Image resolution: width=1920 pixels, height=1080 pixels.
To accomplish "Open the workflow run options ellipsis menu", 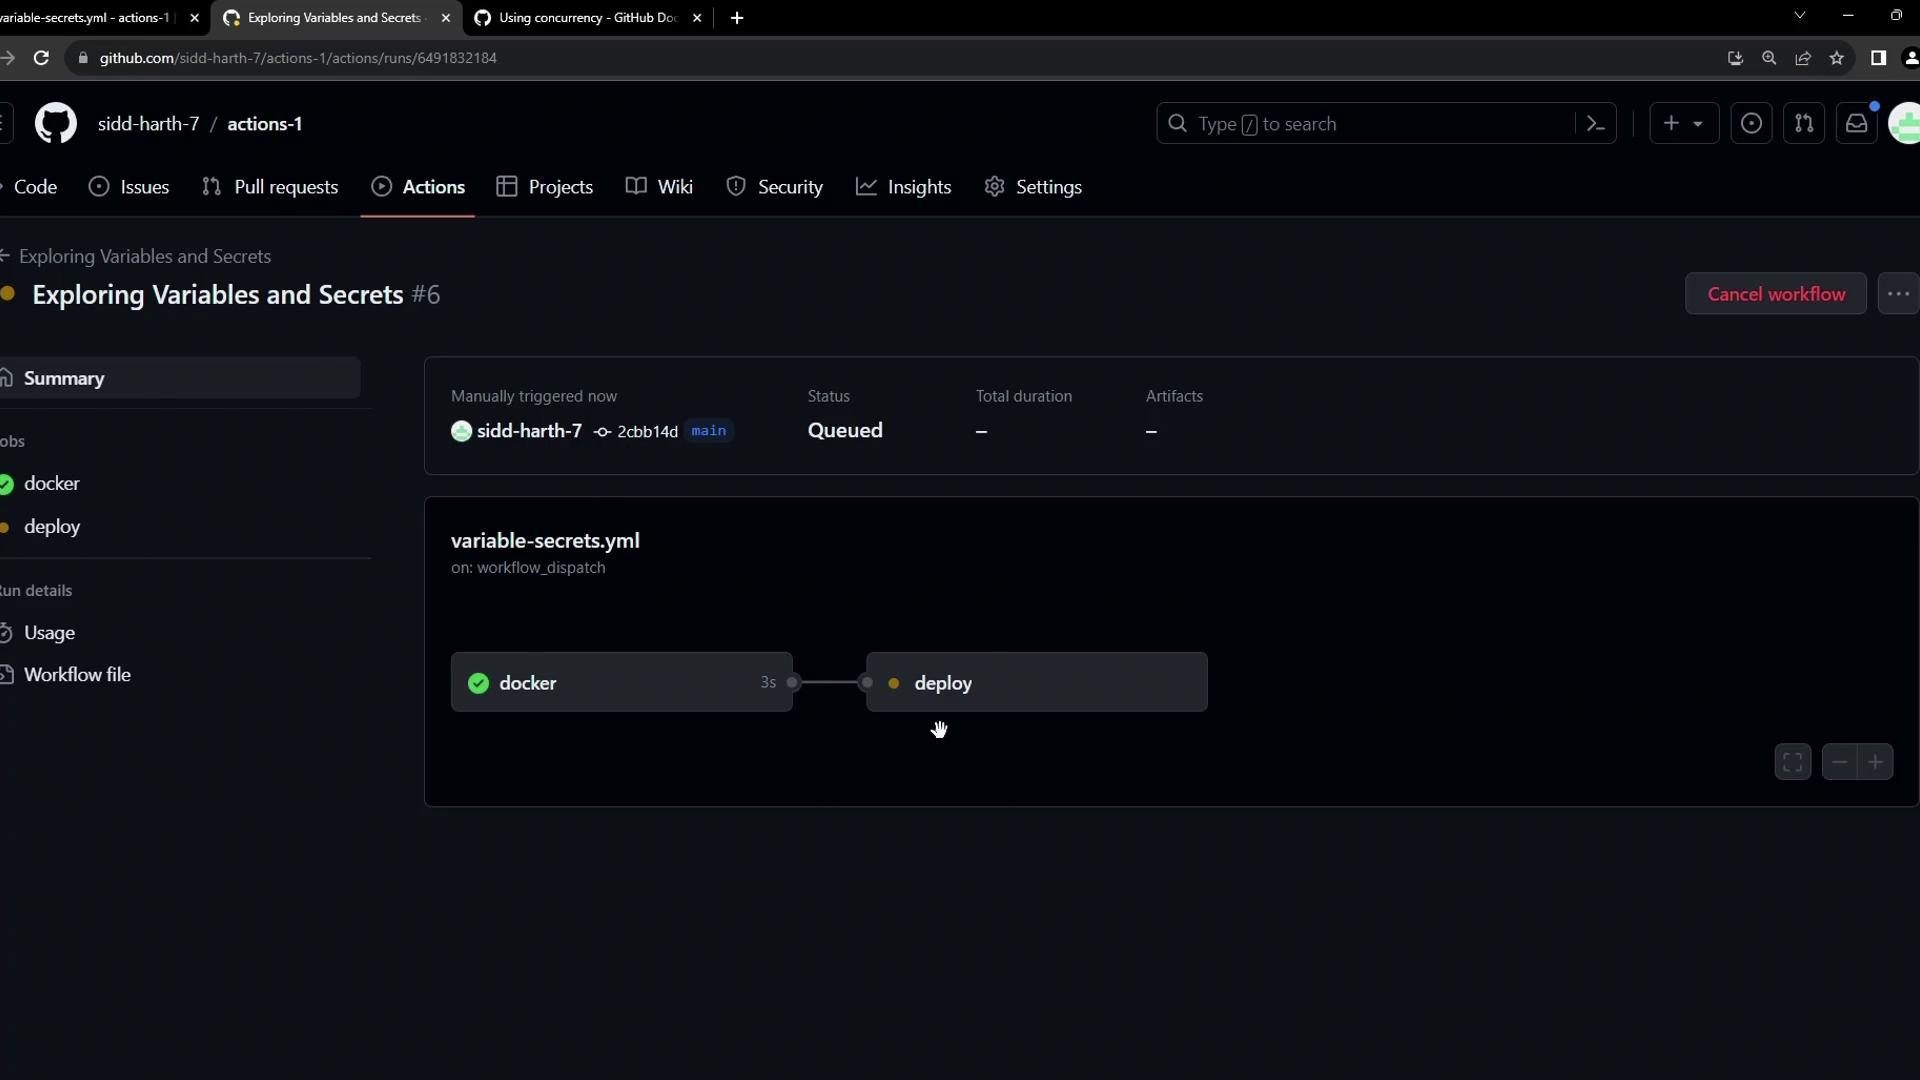I will click(1898, 294).
